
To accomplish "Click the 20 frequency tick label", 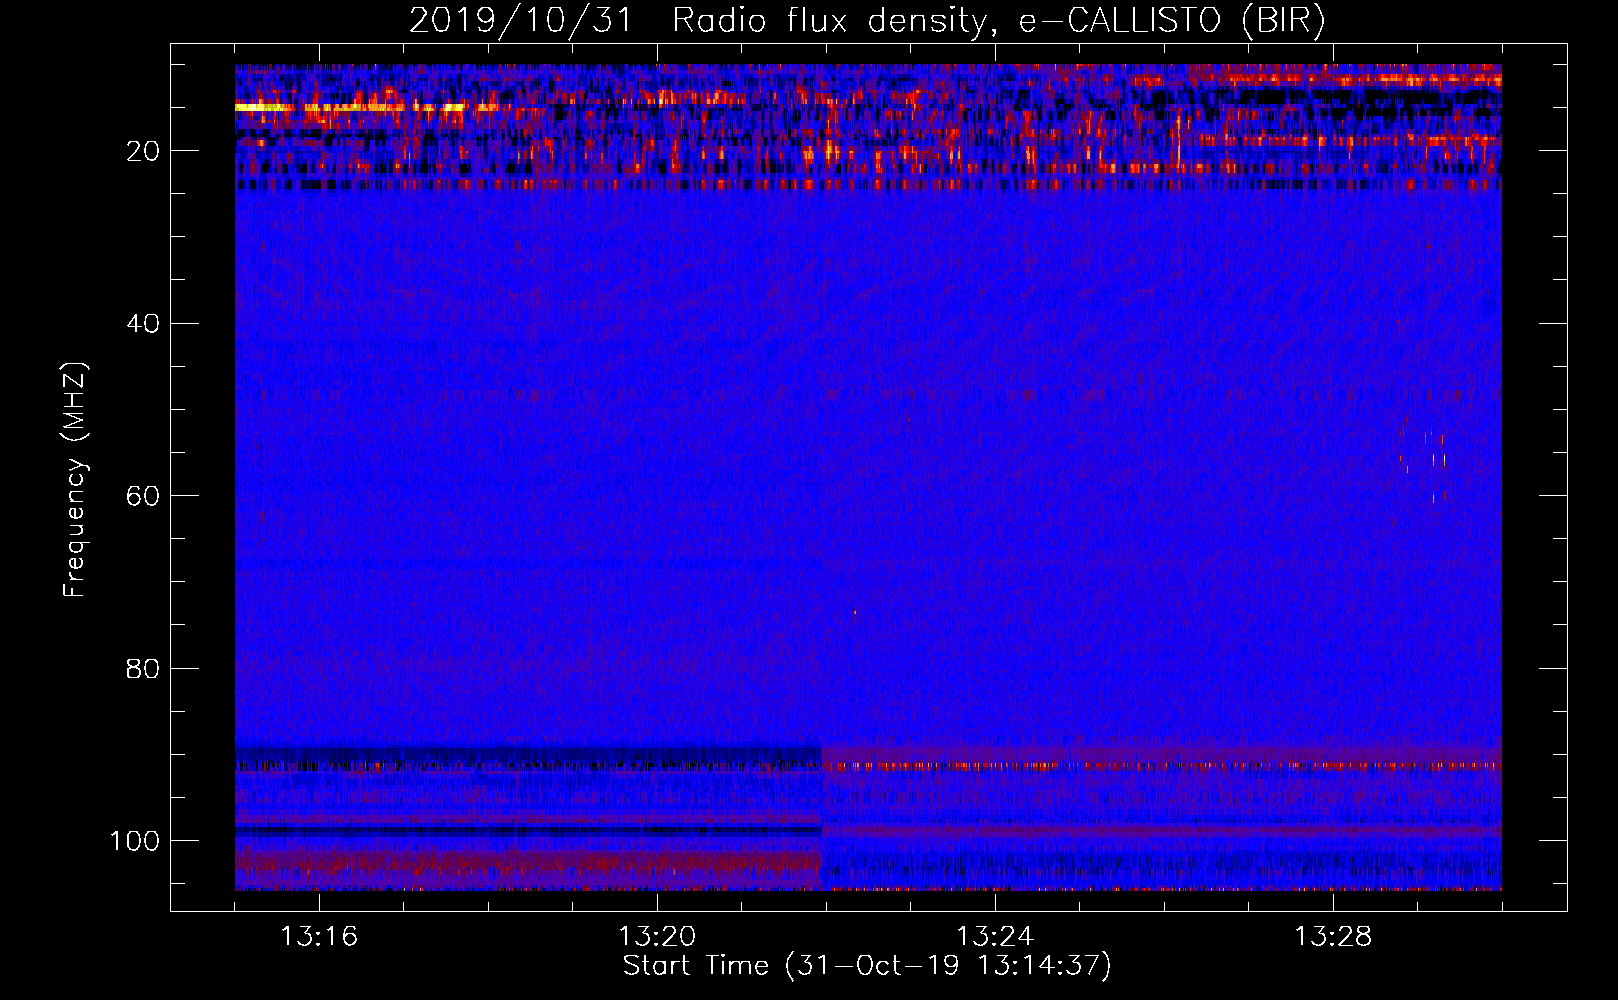I will pyautogui.click(x=144, y=151).
